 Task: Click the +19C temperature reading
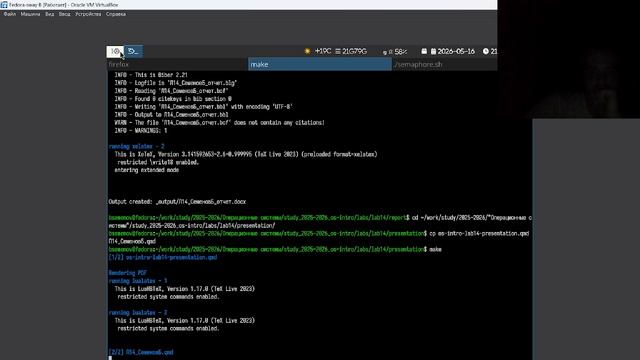[x=323, y=51]
